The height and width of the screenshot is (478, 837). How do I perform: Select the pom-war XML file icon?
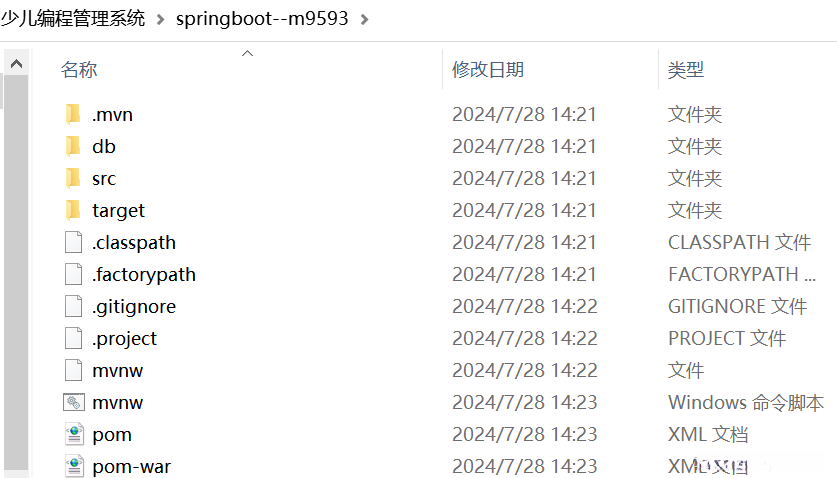click(74, 466)
